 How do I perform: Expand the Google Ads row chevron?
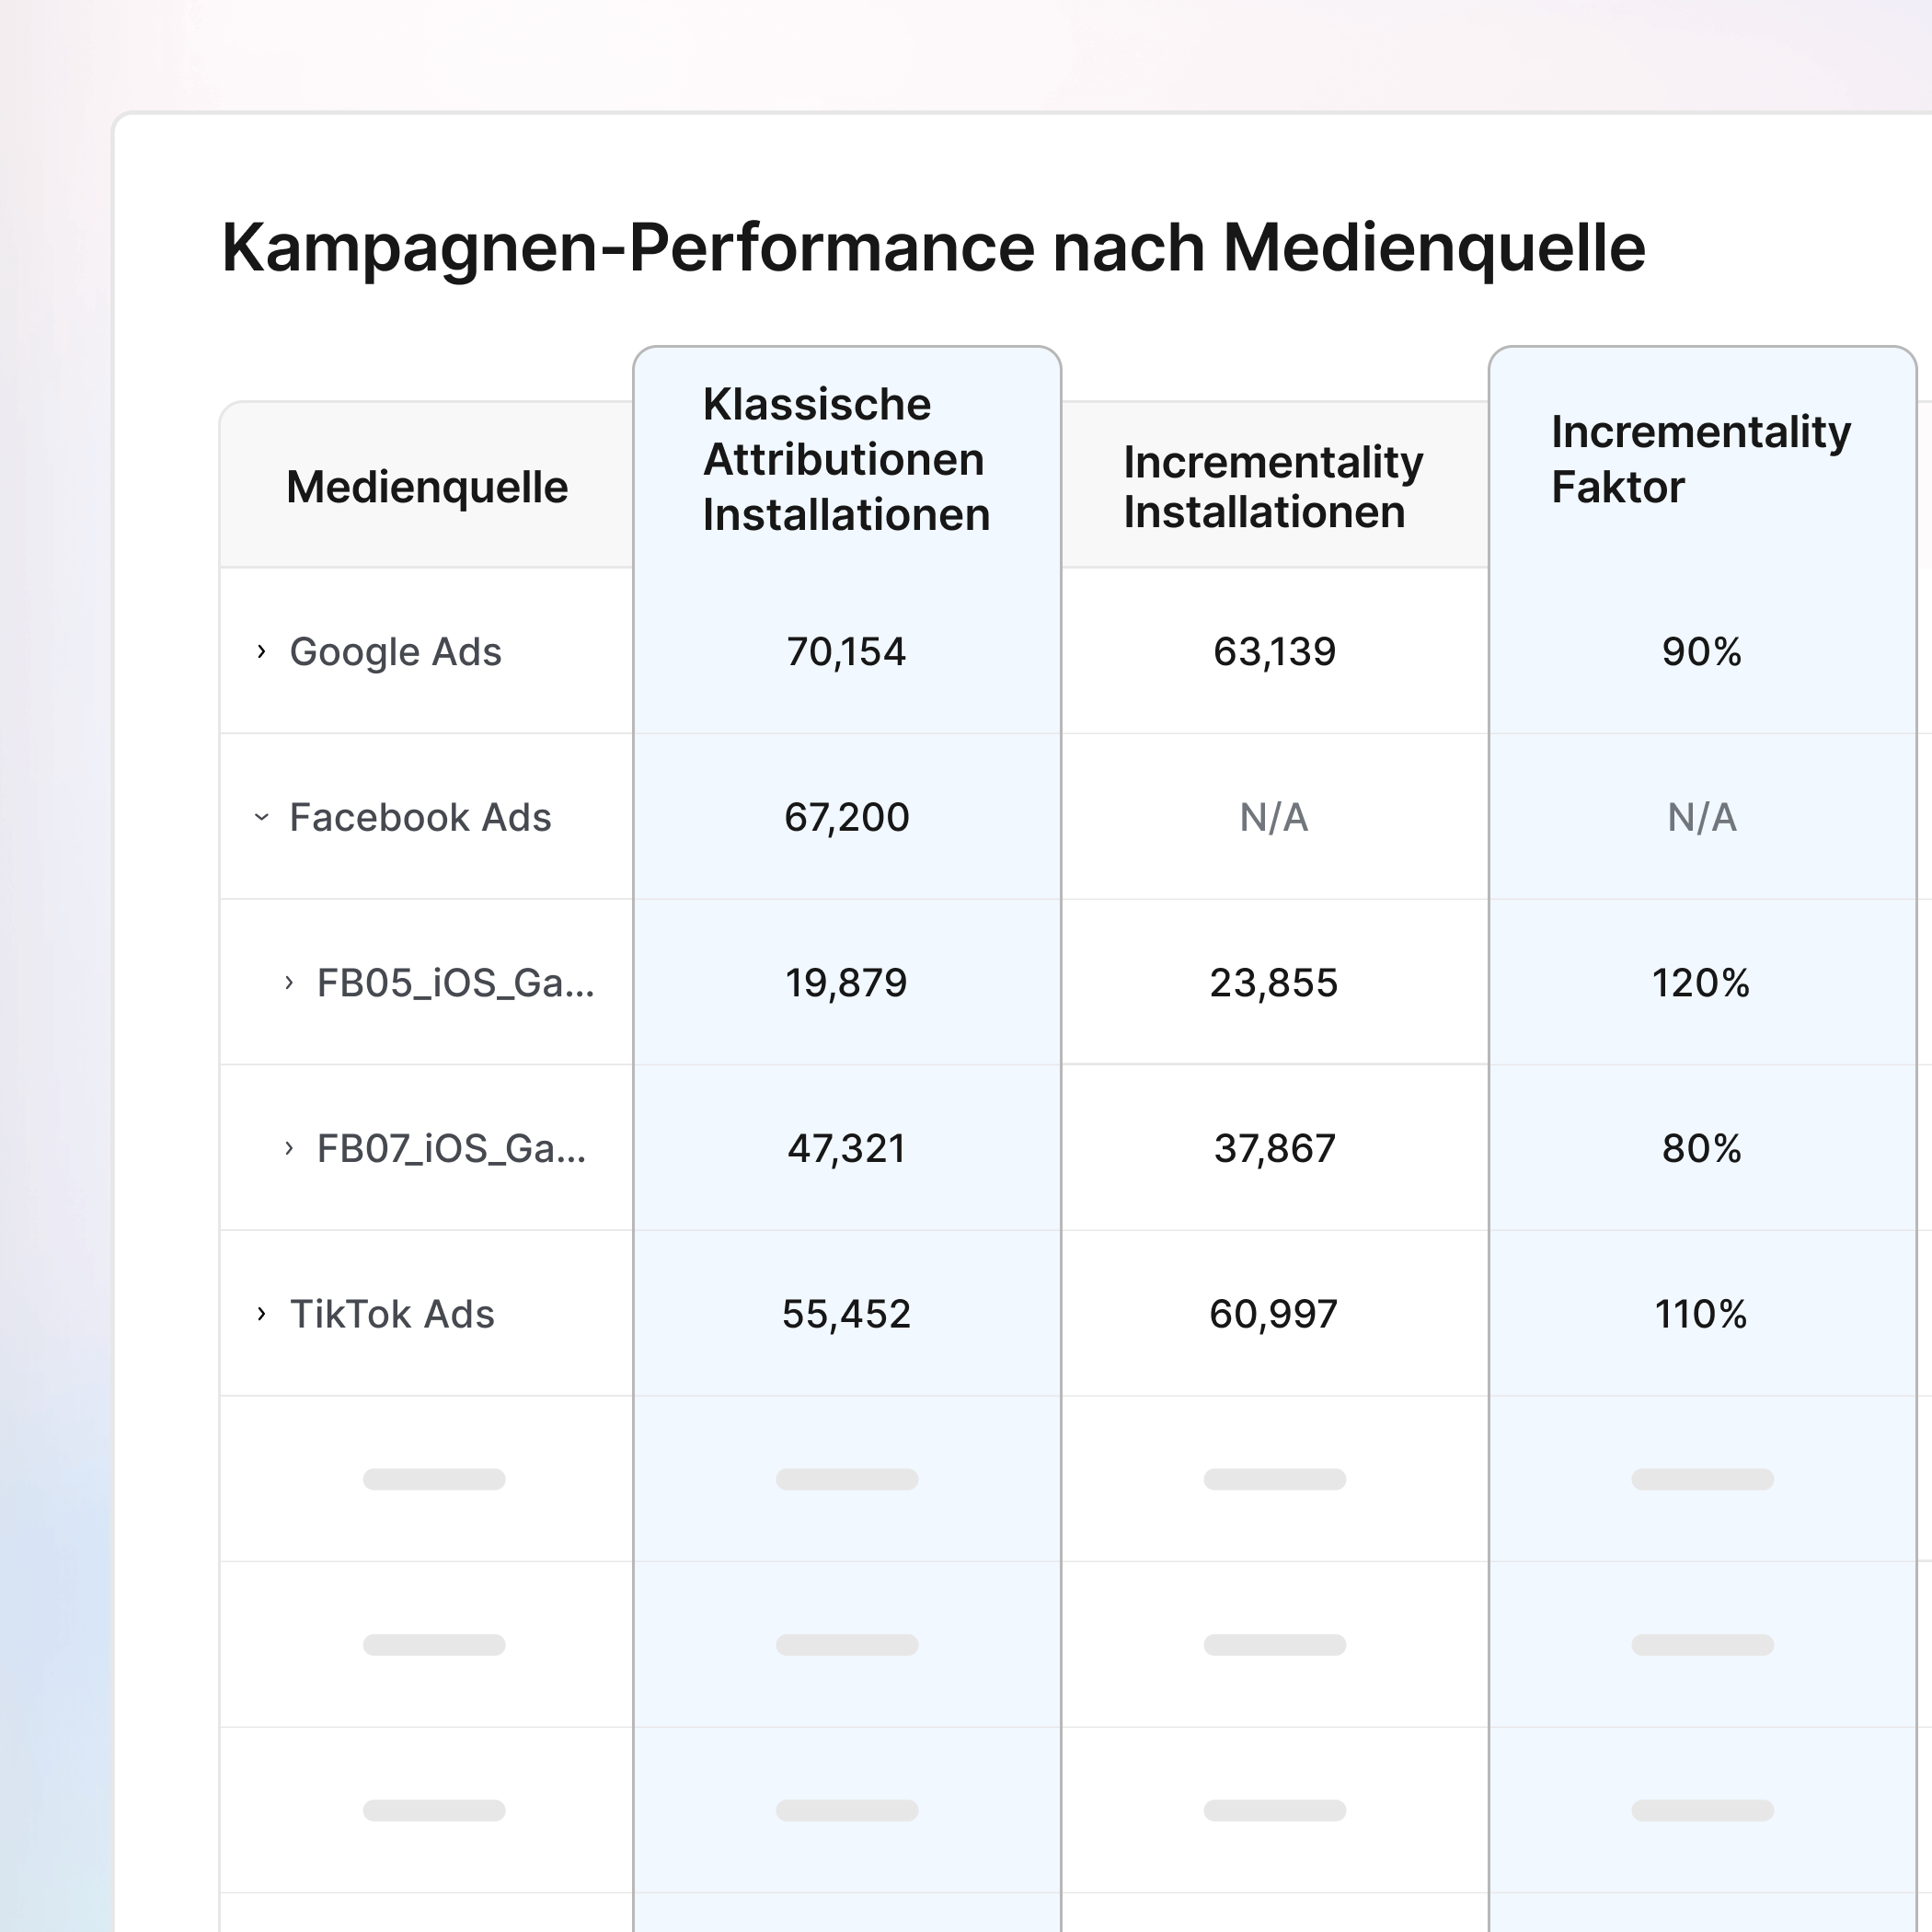(x=261, y=652)
